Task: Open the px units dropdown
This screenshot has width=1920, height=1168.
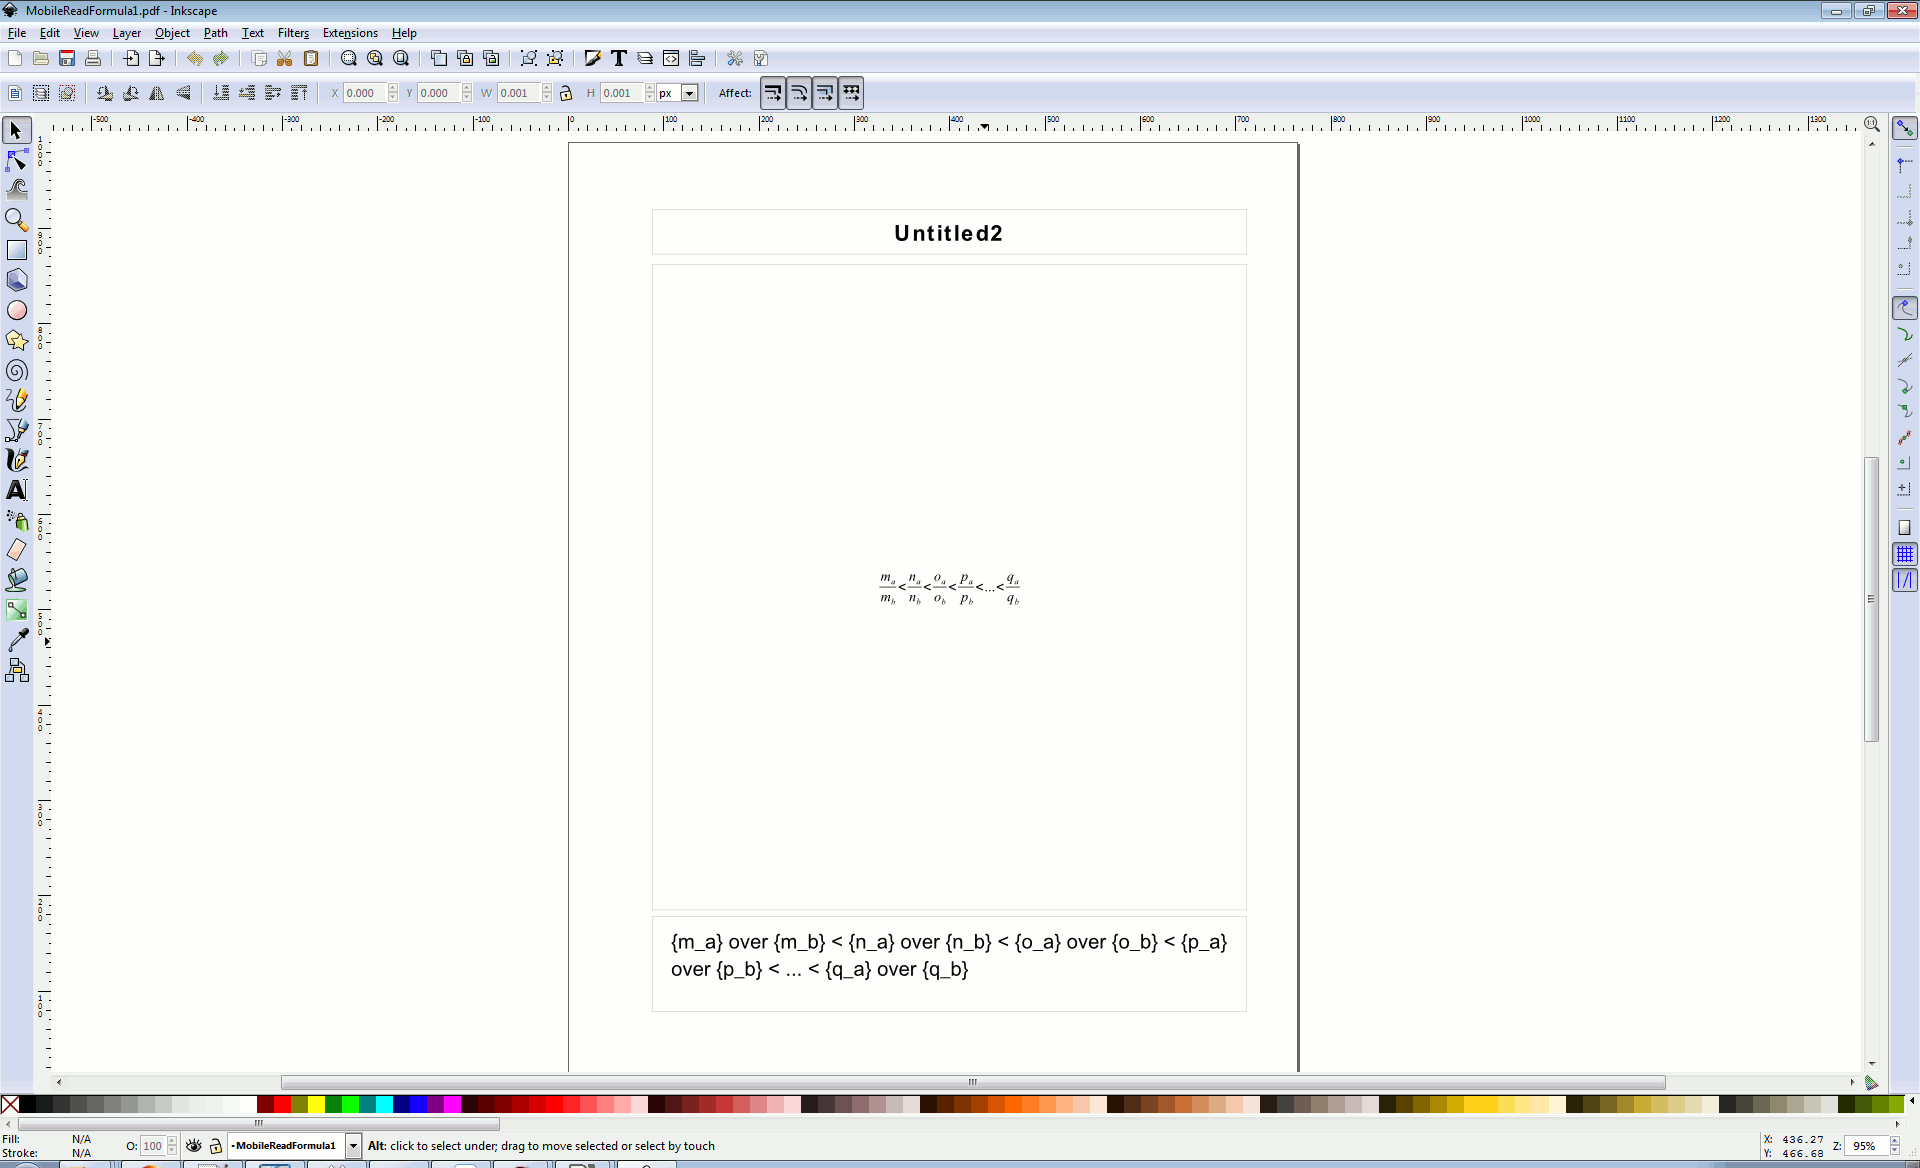Action: click(x=689, y=93)
